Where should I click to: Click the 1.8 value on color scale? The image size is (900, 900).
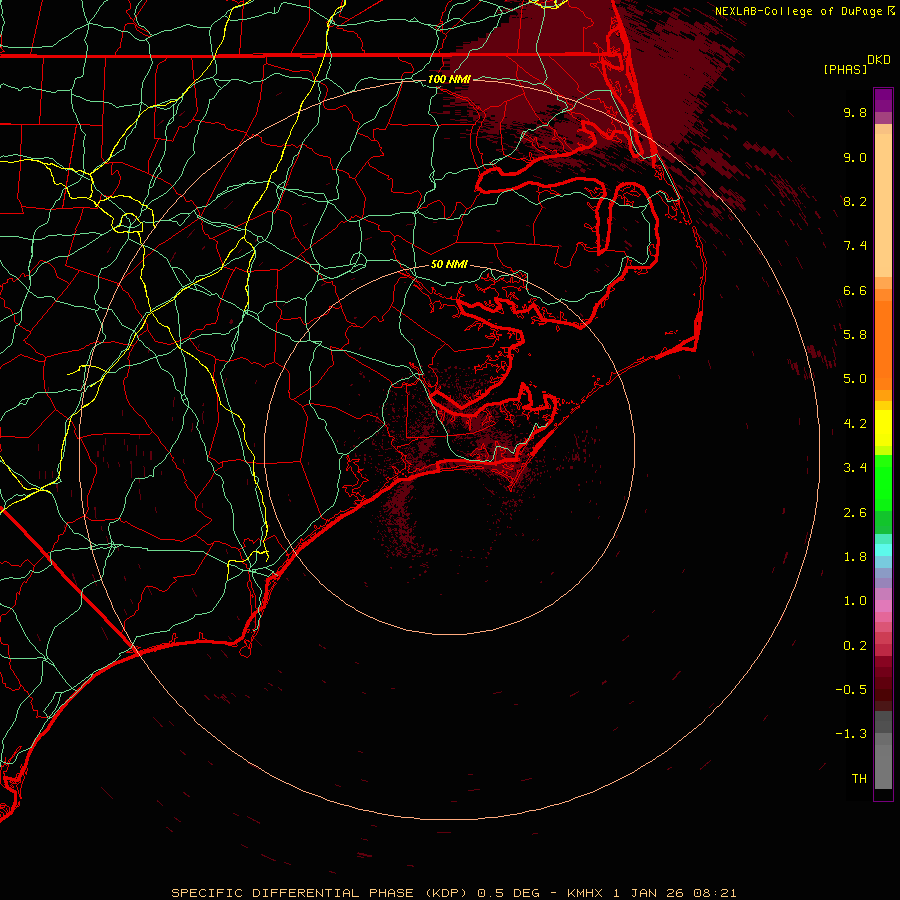coord(855,557)
